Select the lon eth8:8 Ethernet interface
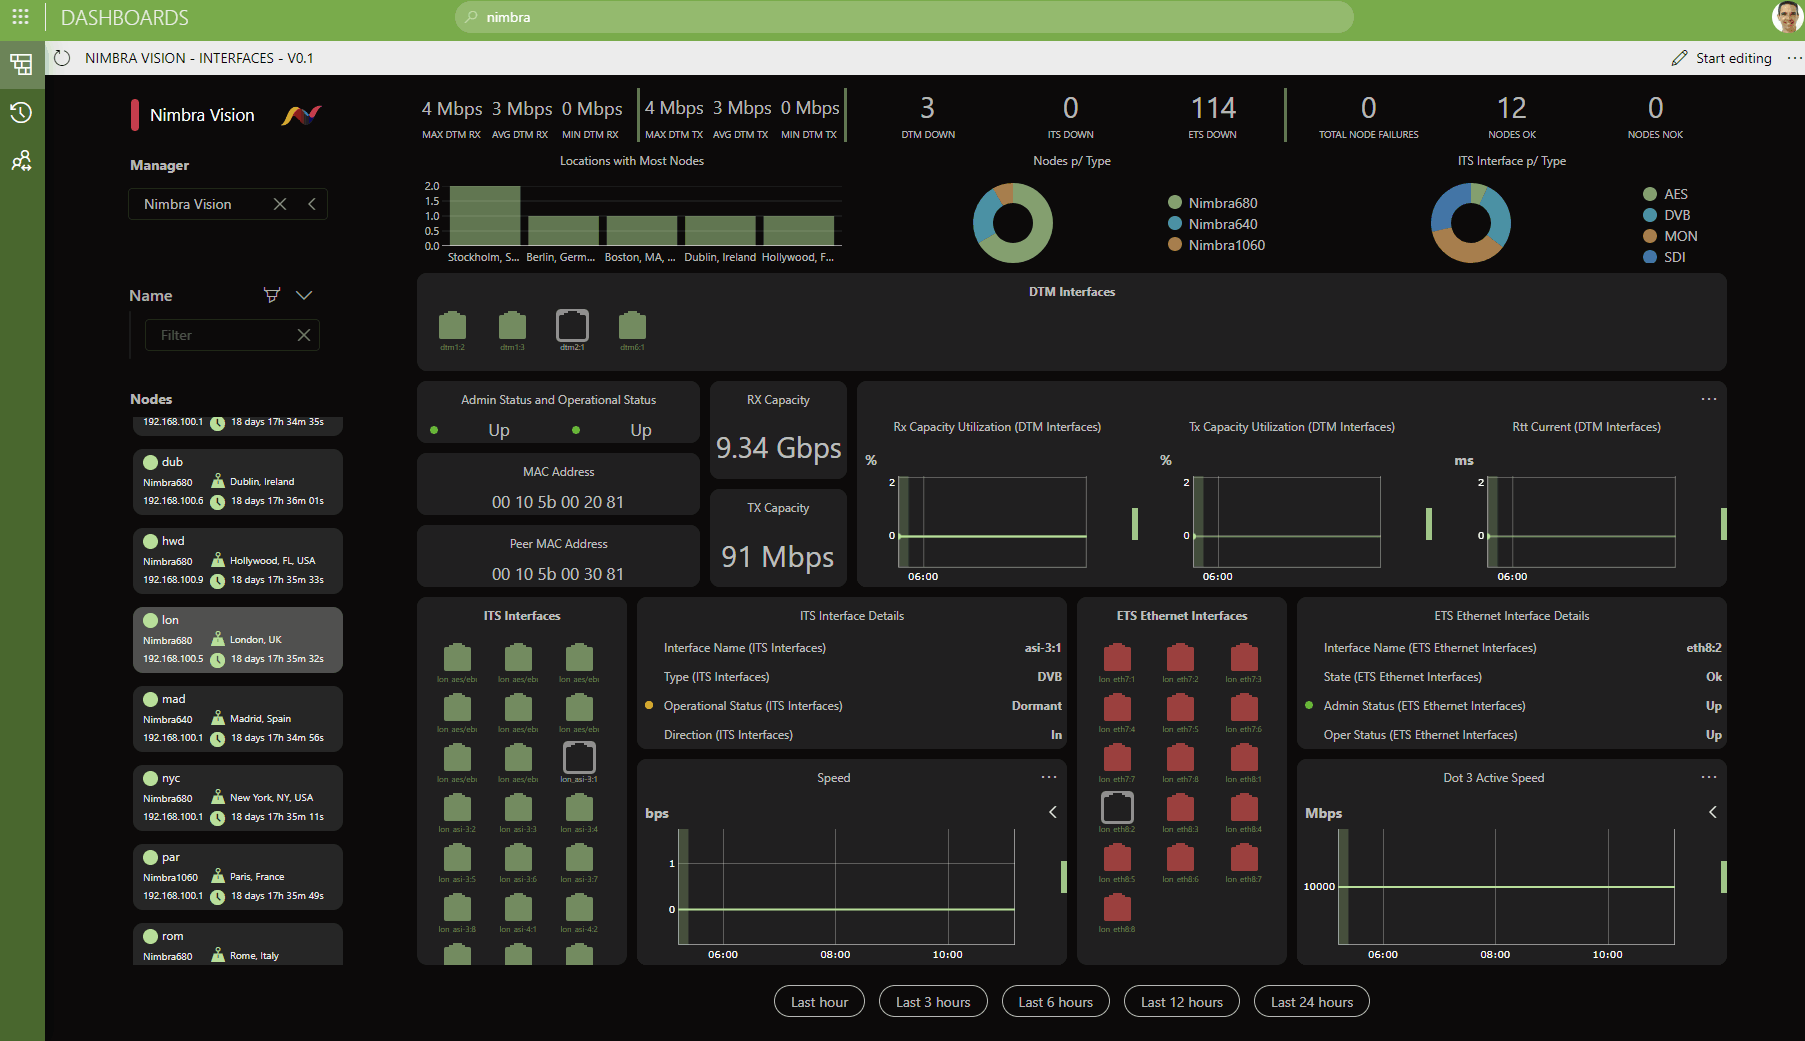The image size is (1805, 1041). (1117, 908)
